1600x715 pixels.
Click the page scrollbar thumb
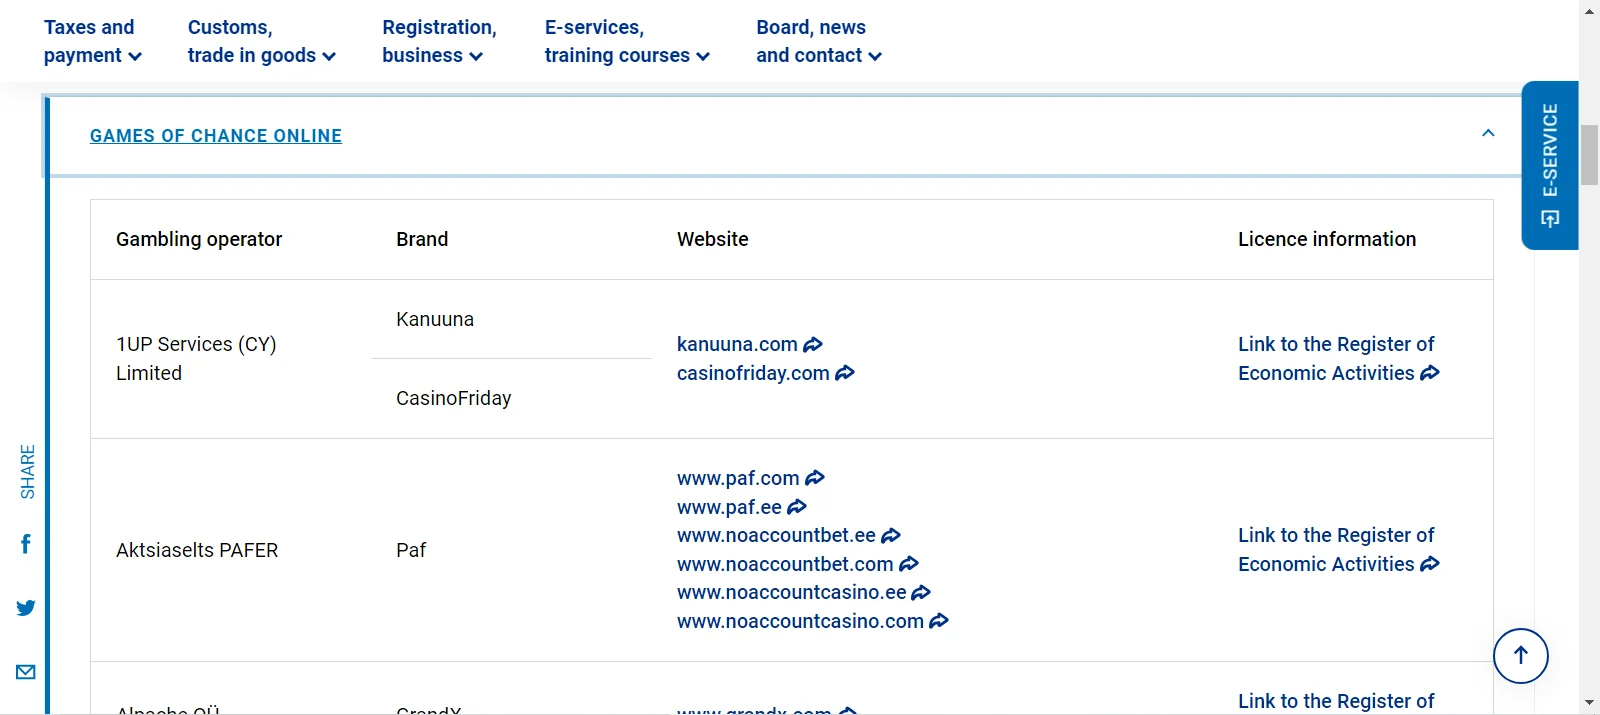1589,155
